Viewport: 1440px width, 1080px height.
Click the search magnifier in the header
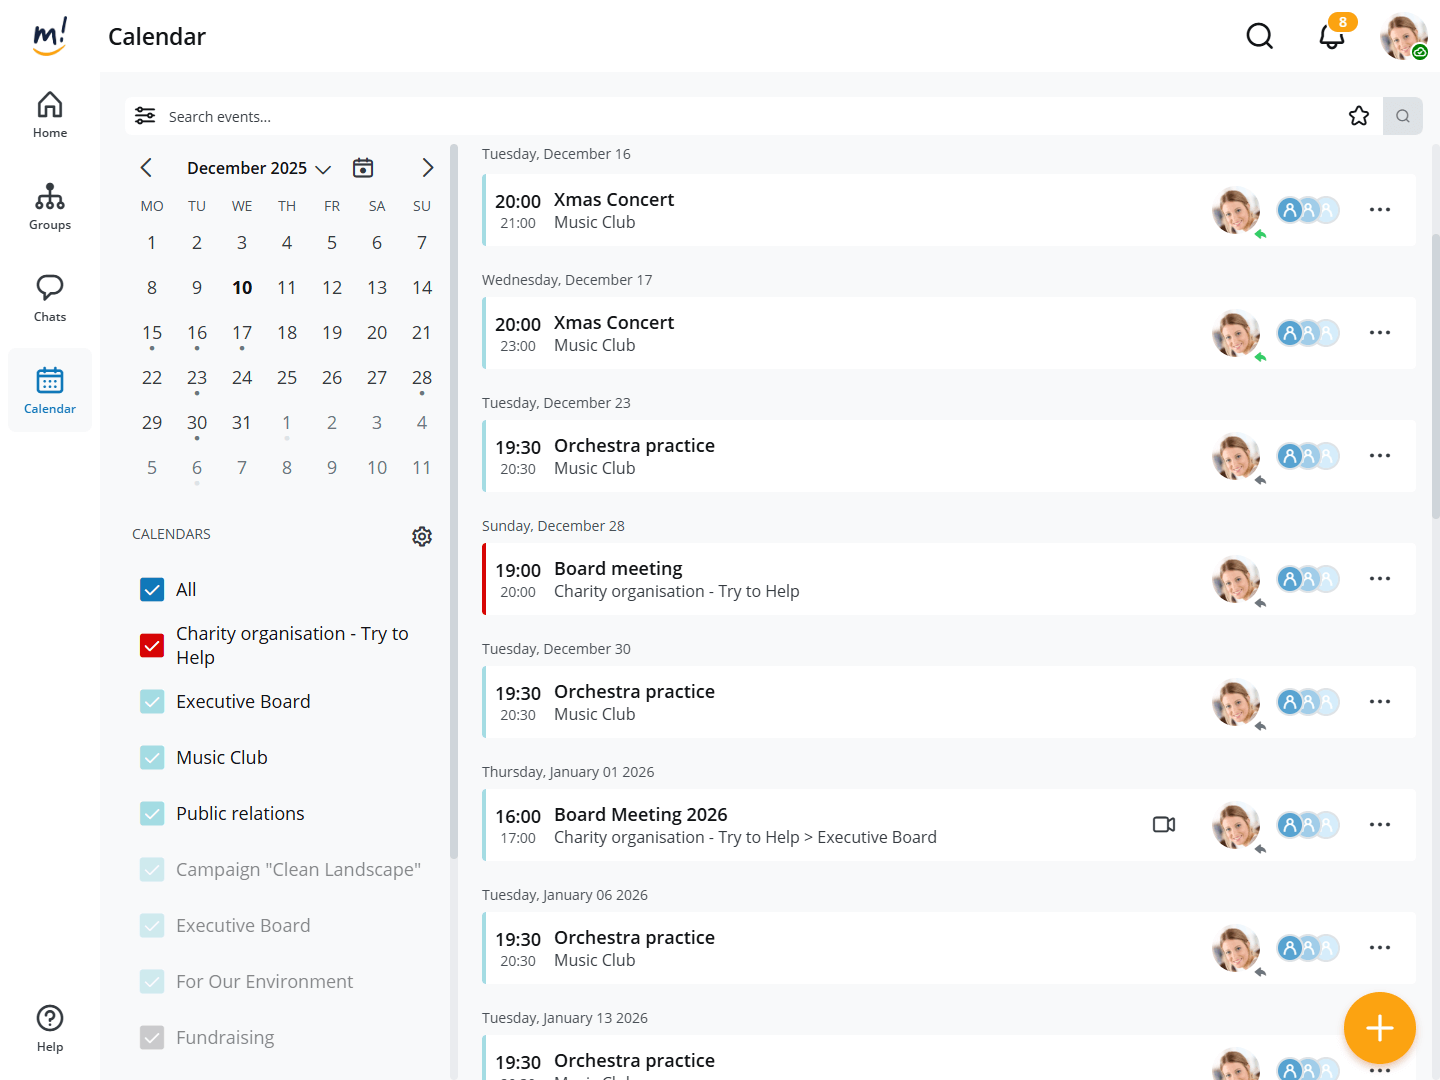(1259, 37)
